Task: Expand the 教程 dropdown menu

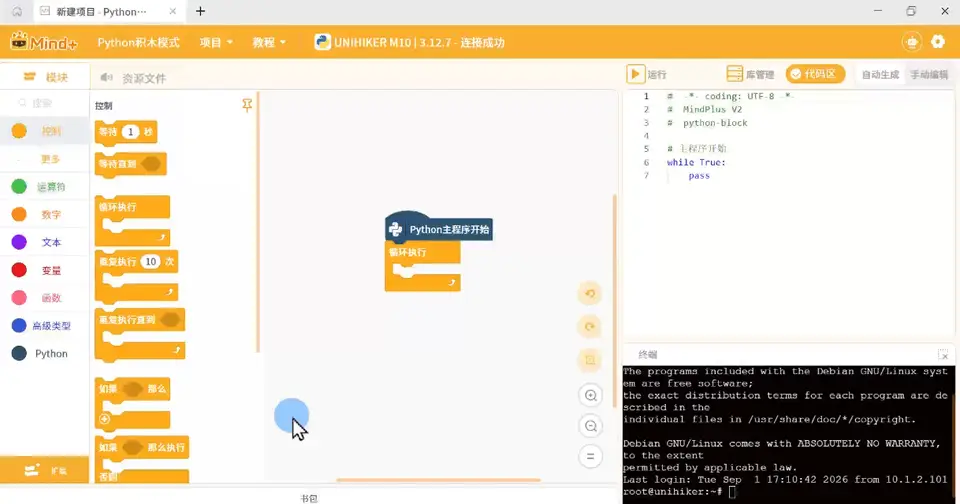Action: [x=269, y=42]
